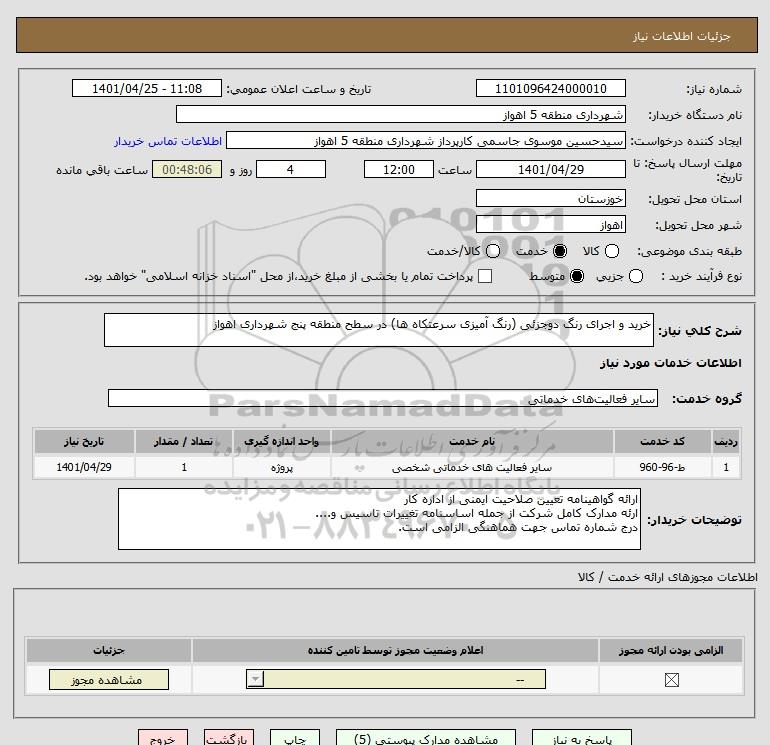
Task: Click the ردیف column header
Action: (x=726, y=441)
